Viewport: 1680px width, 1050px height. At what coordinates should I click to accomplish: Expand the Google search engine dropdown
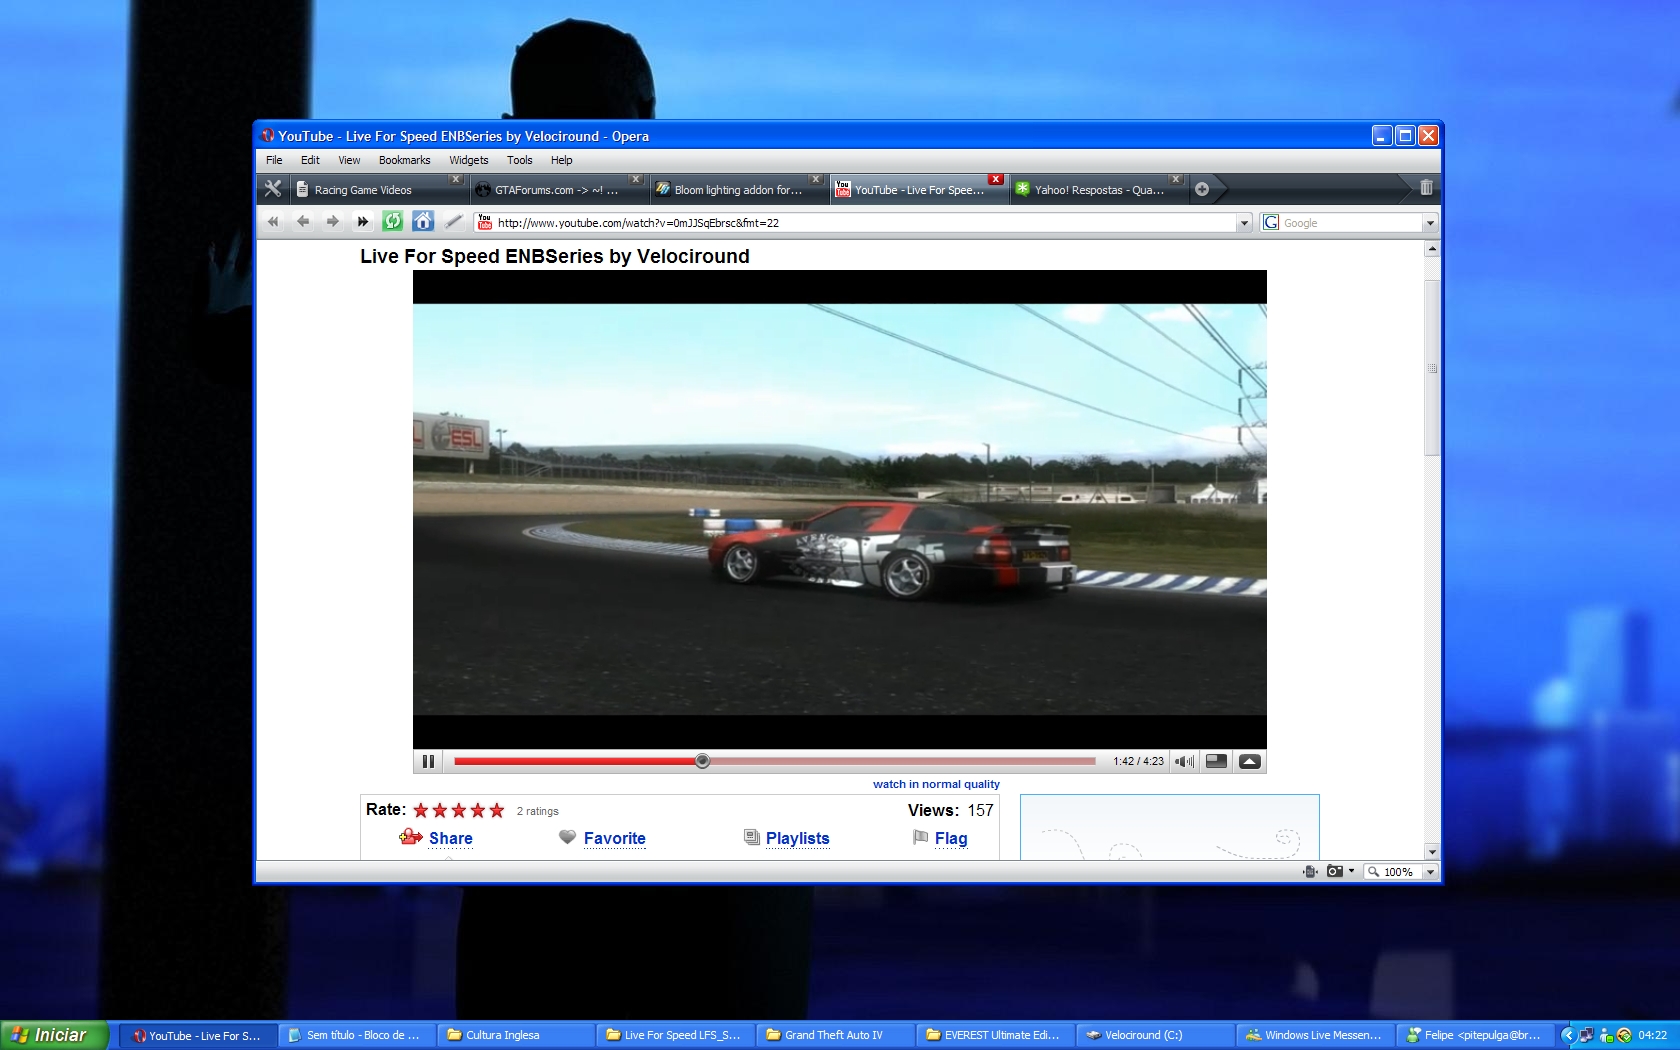point(1430,223)
